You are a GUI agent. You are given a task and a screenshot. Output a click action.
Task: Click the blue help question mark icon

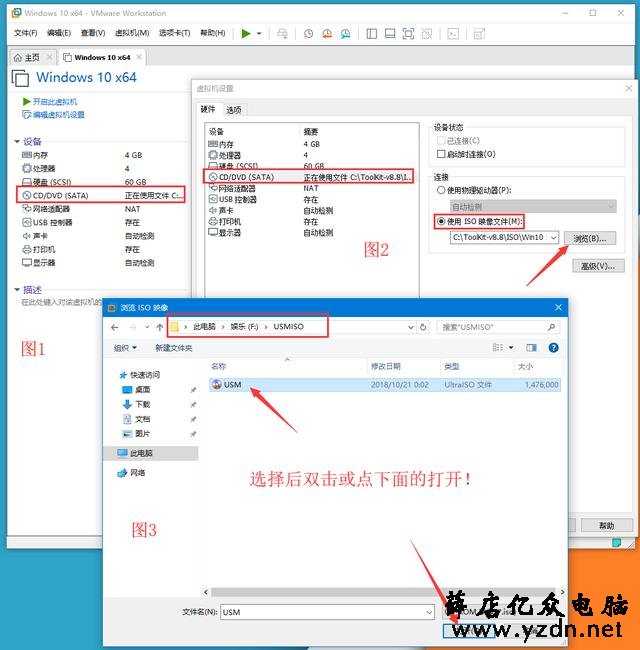553,347
